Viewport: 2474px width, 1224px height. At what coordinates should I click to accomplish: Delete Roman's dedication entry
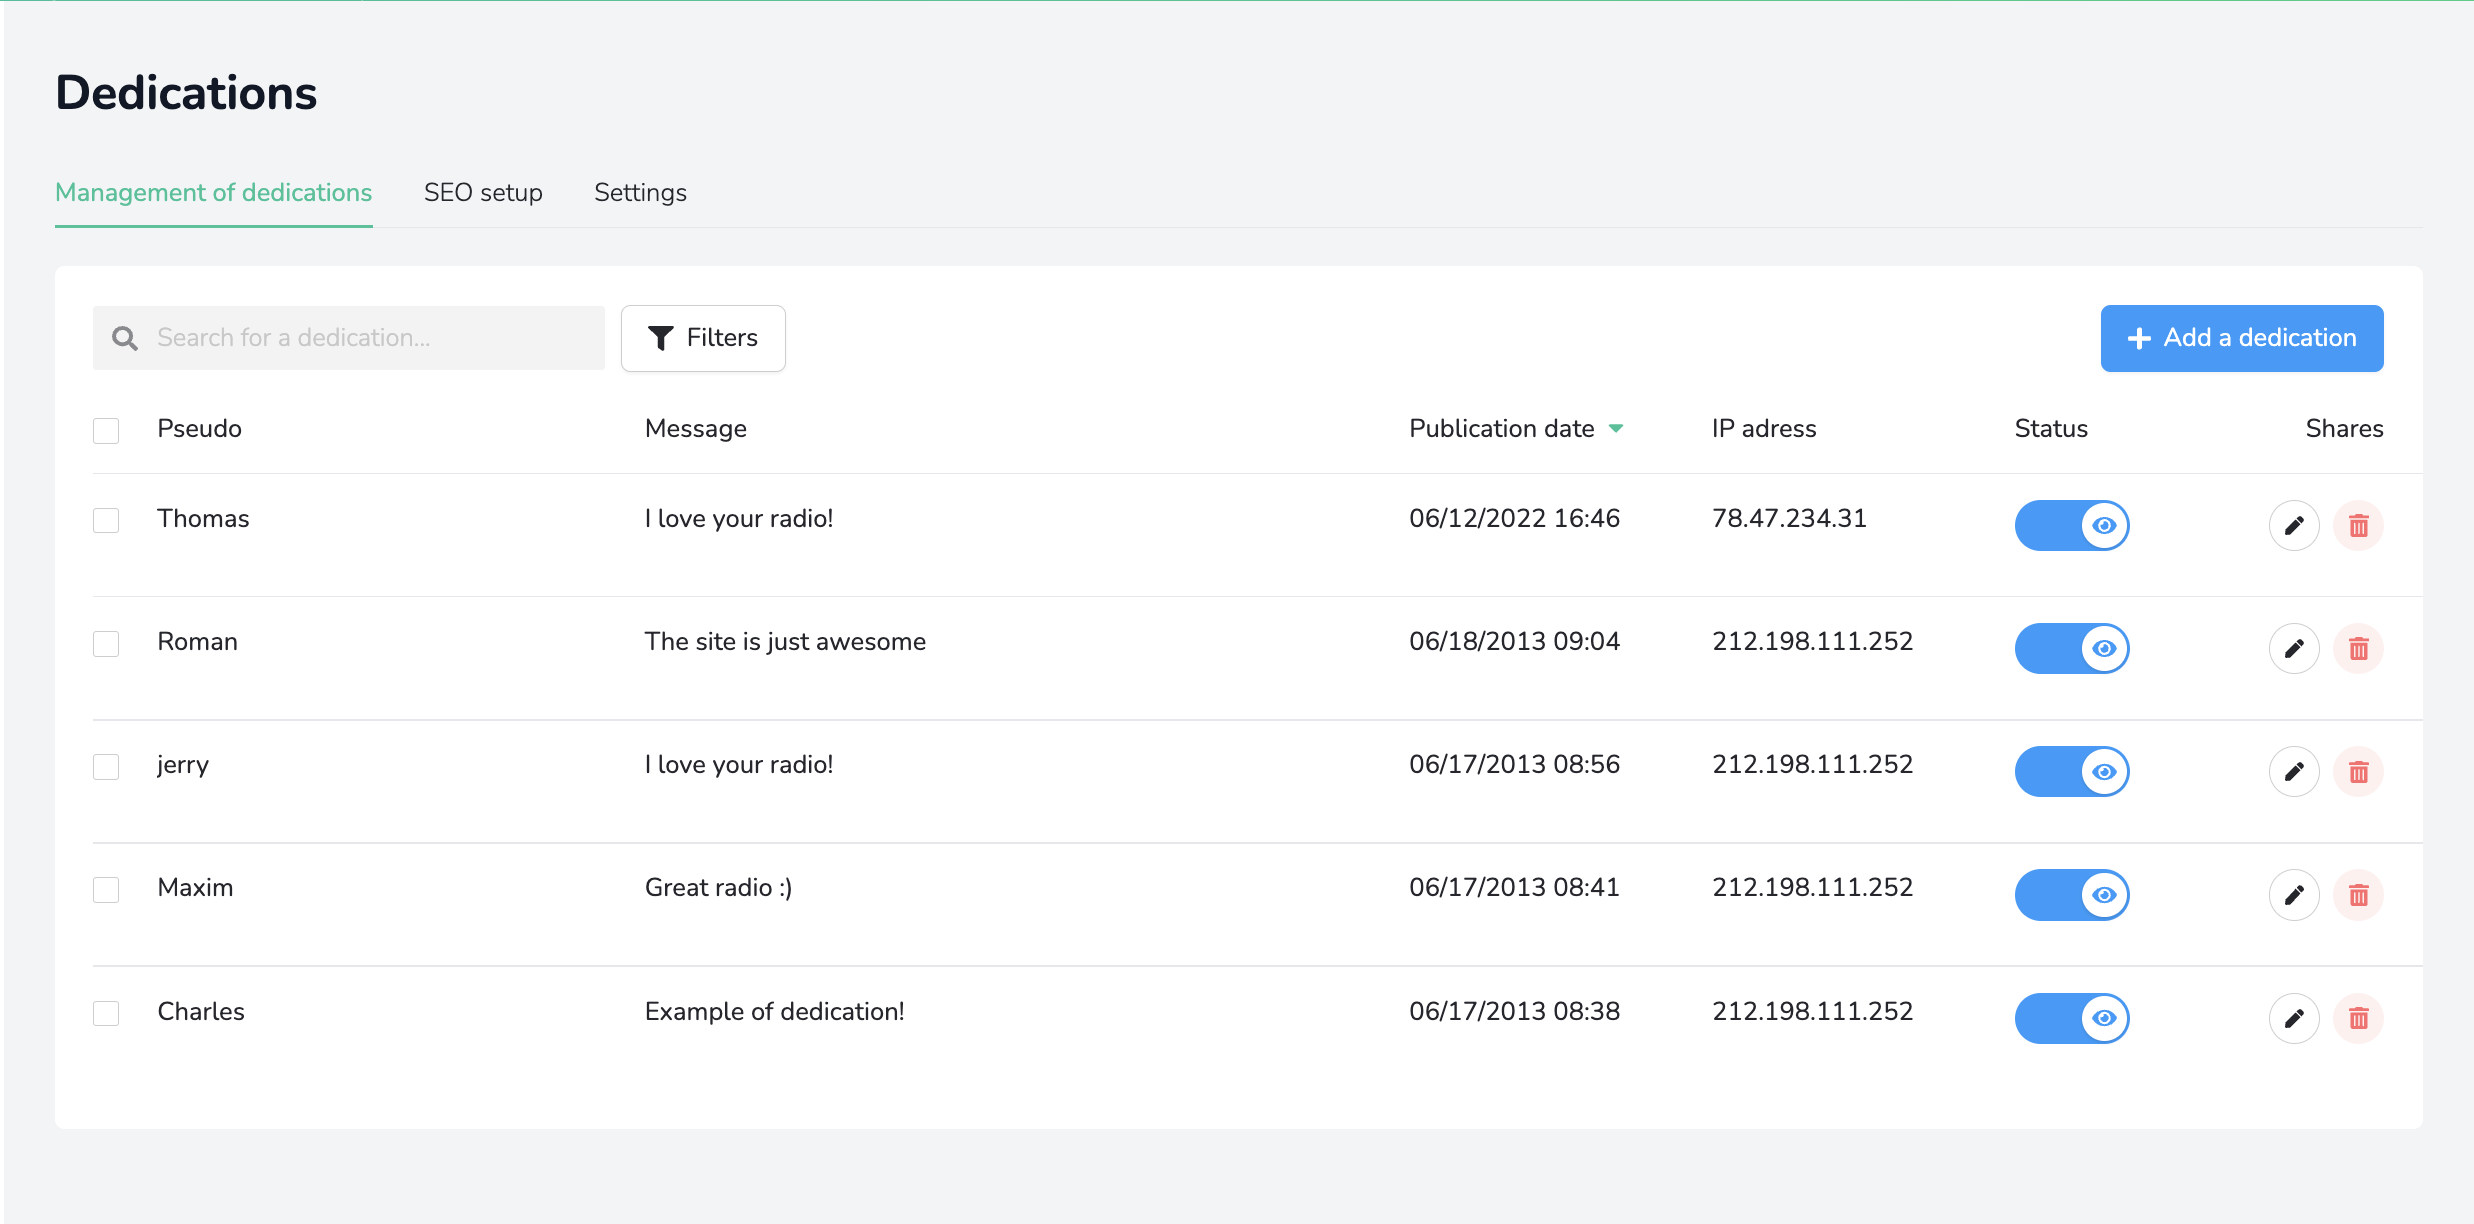2358,648
